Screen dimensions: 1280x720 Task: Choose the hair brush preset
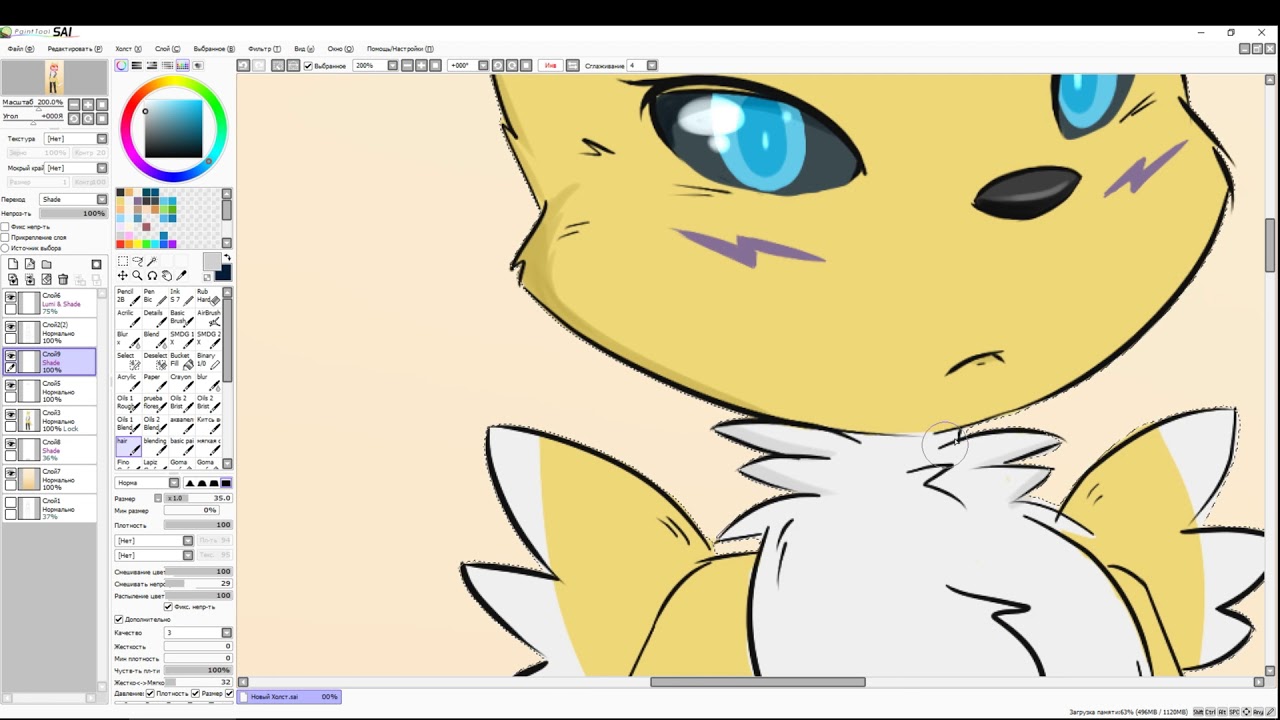(128, 446)
